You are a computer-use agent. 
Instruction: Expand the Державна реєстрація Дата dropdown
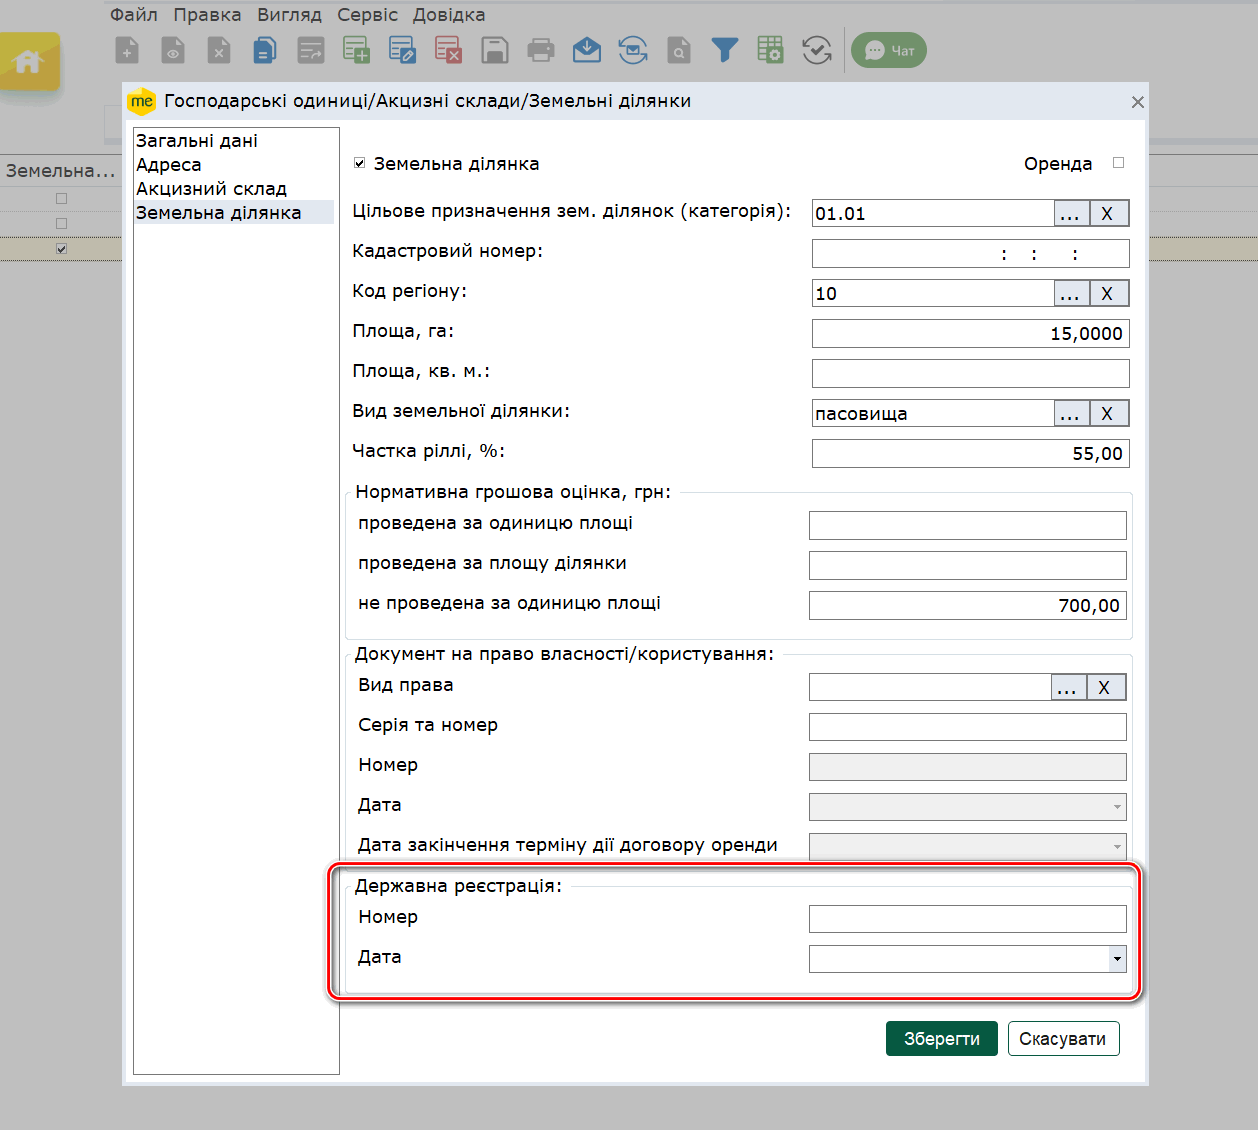pyautogui.click(x=1117, y=959)
